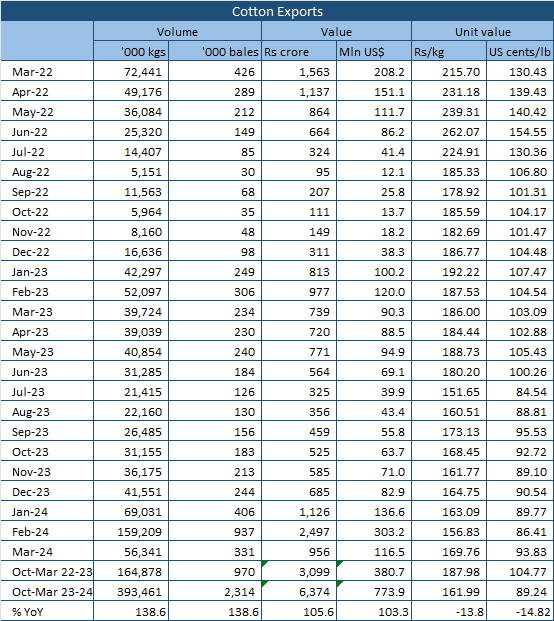Click the green error indicator on 6,374 cell
Viewport: 554px width, 621px height.
(265, 583)
